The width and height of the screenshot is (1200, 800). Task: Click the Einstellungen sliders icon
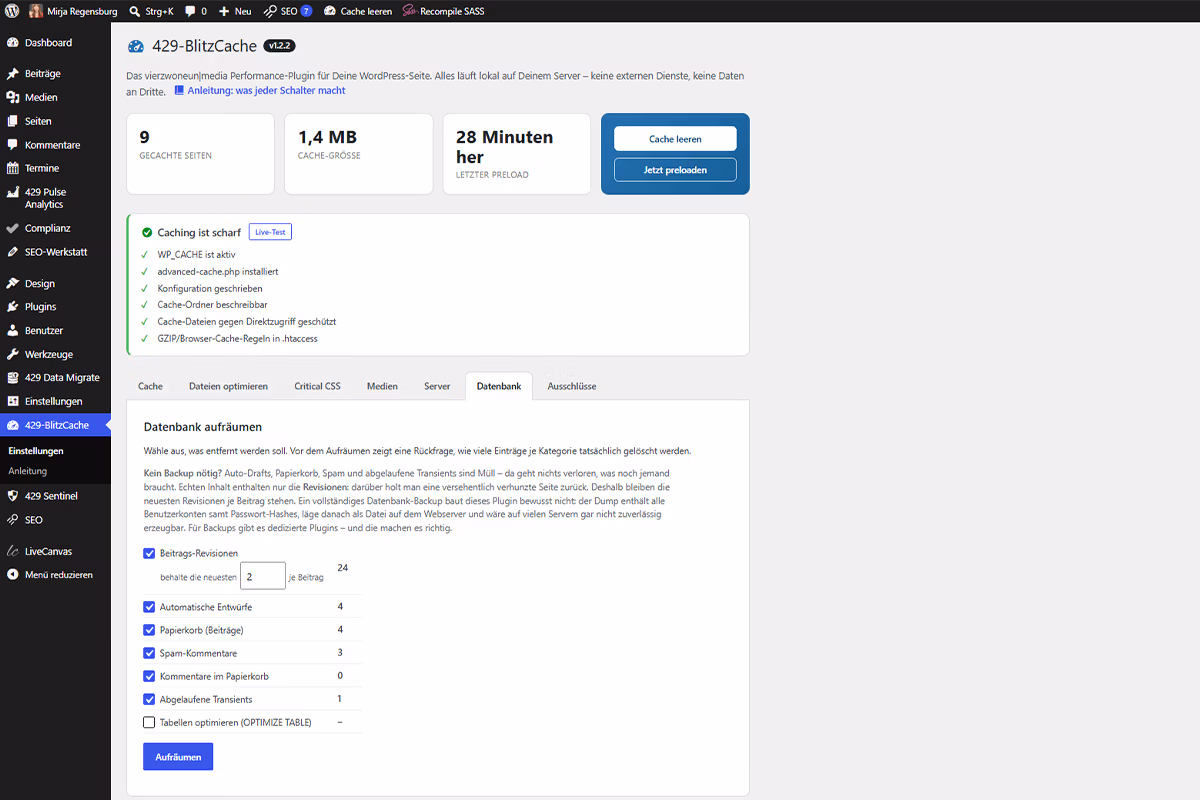pos(13,401)
